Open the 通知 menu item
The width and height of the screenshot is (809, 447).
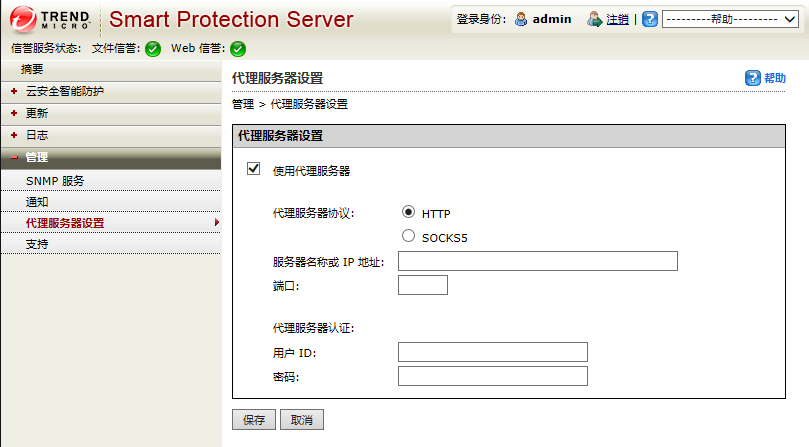pyautogui.click(x=37, y=202)
